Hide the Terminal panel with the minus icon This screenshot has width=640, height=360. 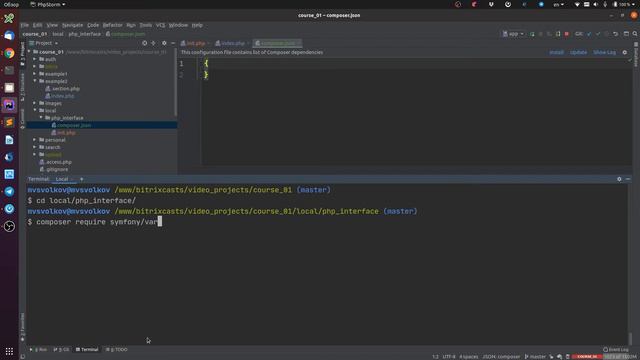point(628,179)
